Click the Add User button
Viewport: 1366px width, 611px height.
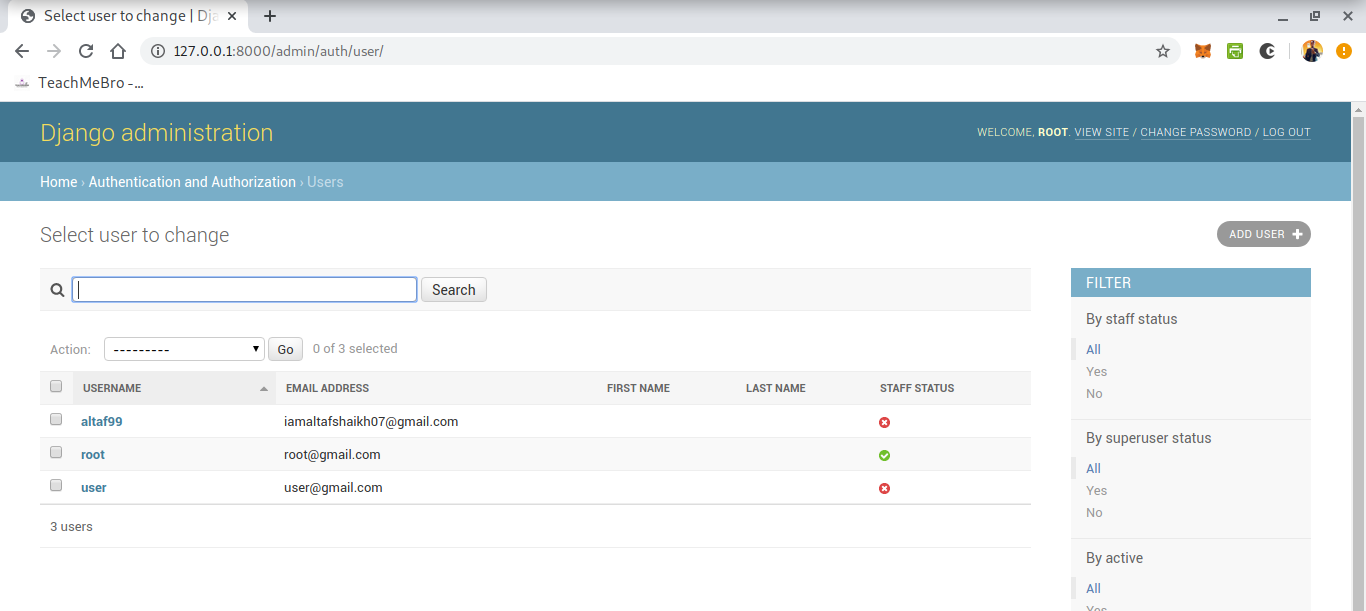(1264, 234)
